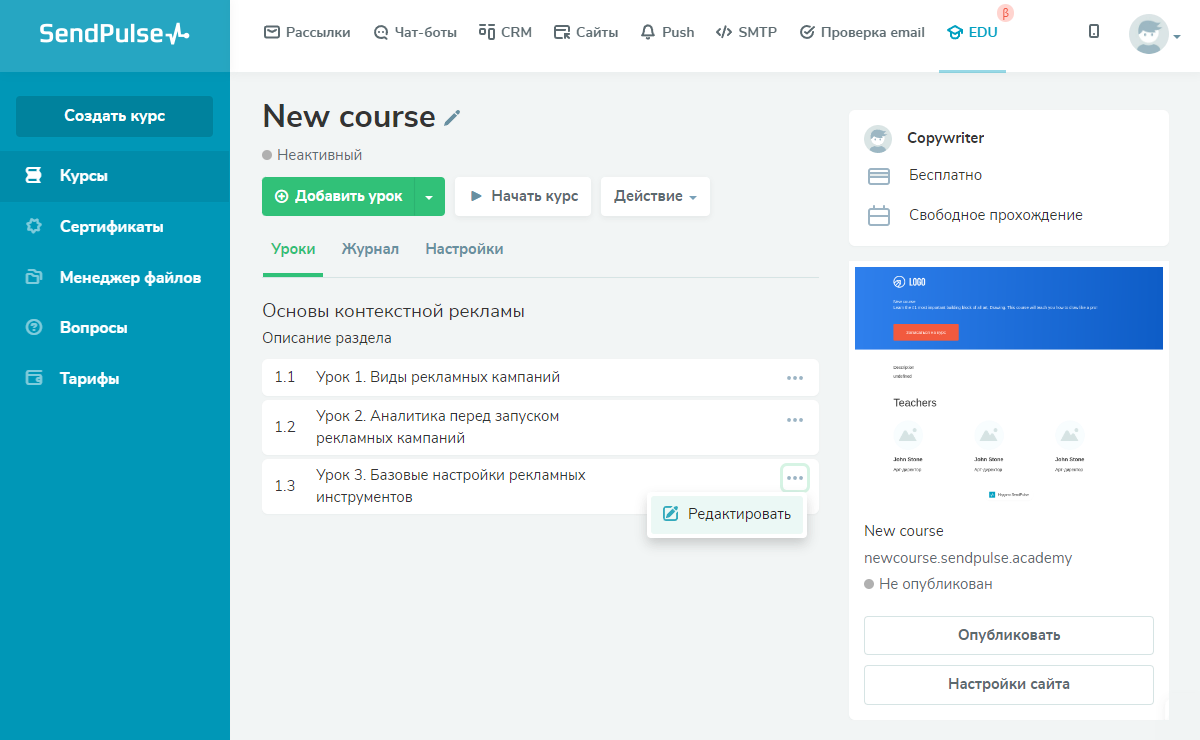This screenshot has height=740, width=1200.
Task: Switch to the Журнал tab
Action: 370,249
